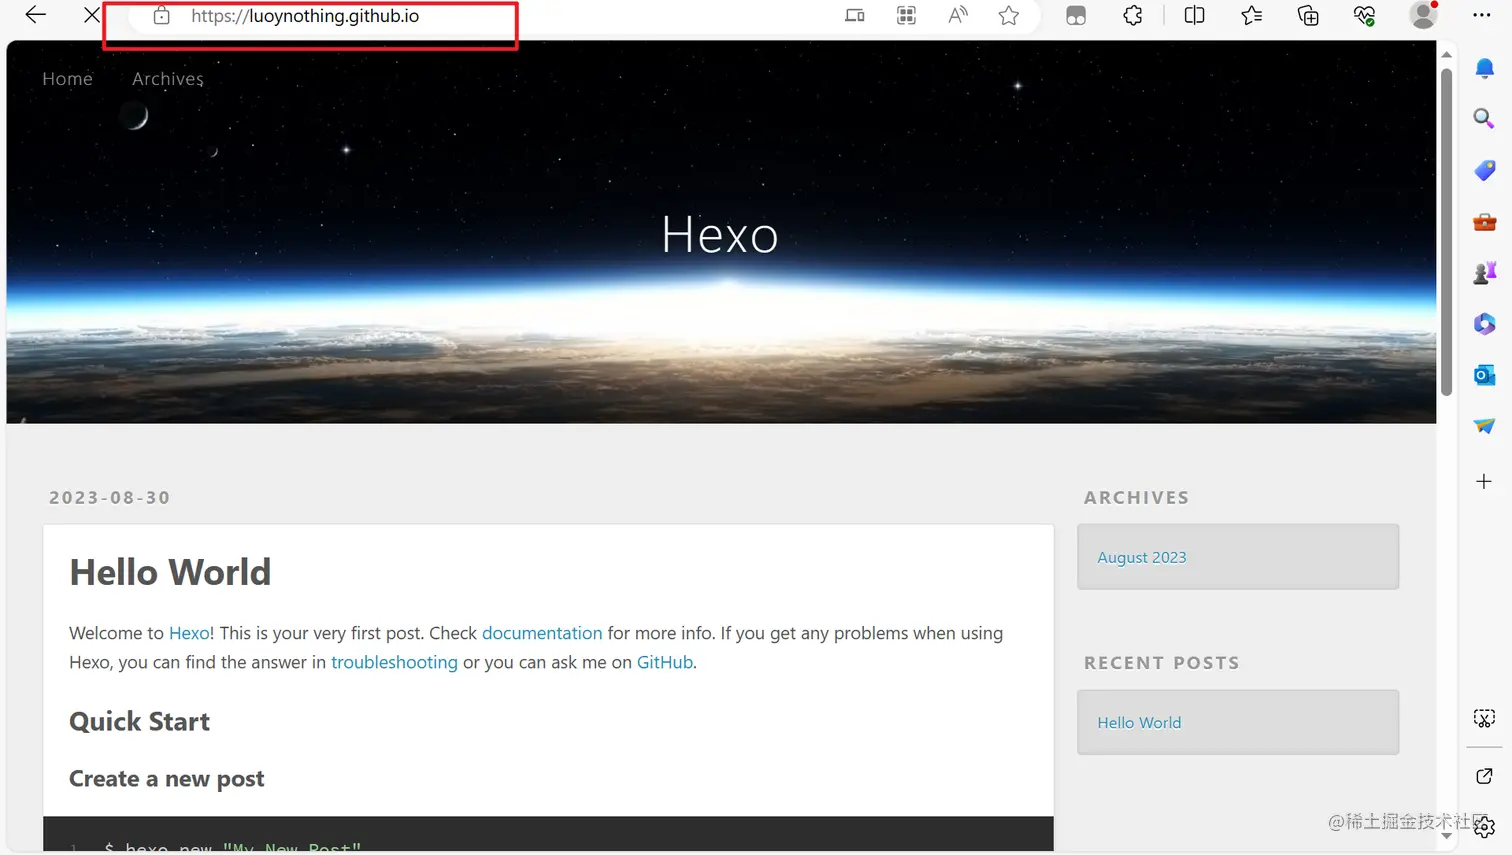The width and height of the screenshot is (1512, 855).
Task: Click the Create a new post heading
Action: [166, 779]
